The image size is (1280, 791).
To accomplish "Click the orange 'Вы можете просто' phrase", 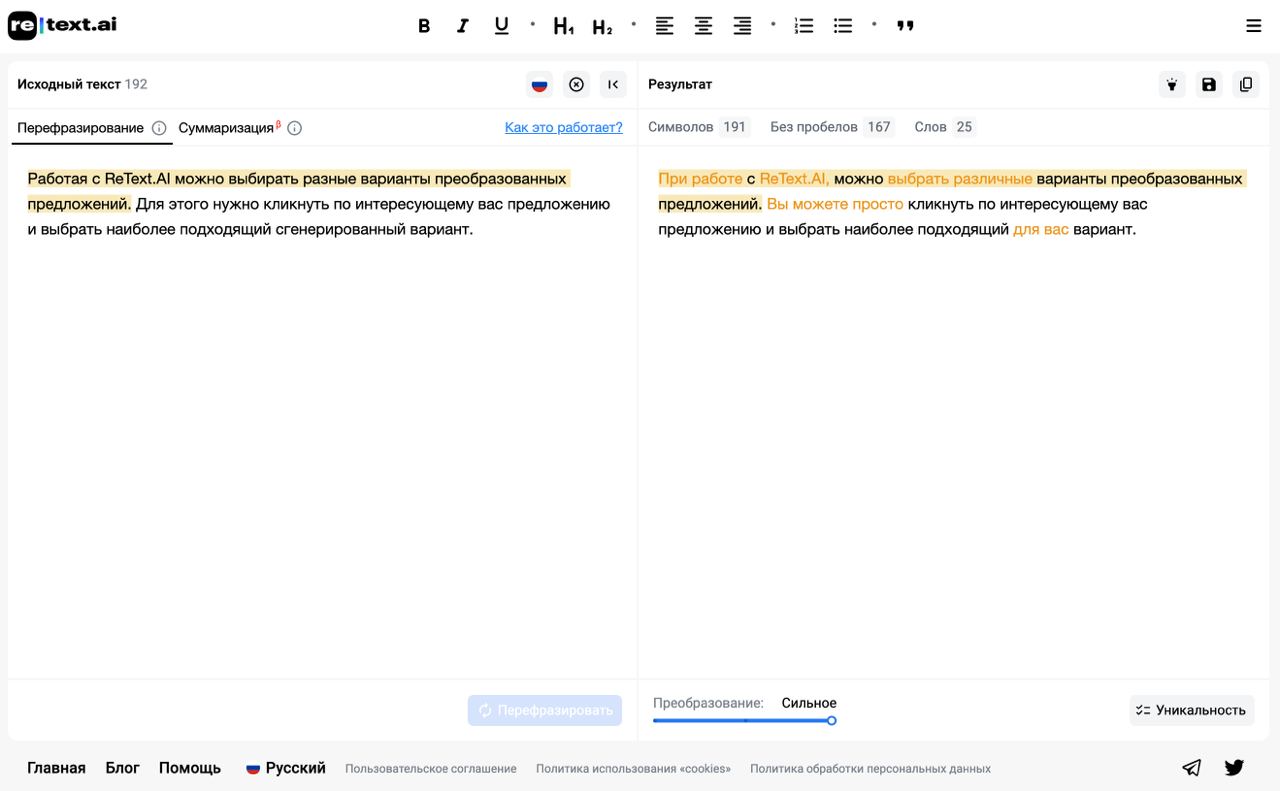I will click(835, 204).
